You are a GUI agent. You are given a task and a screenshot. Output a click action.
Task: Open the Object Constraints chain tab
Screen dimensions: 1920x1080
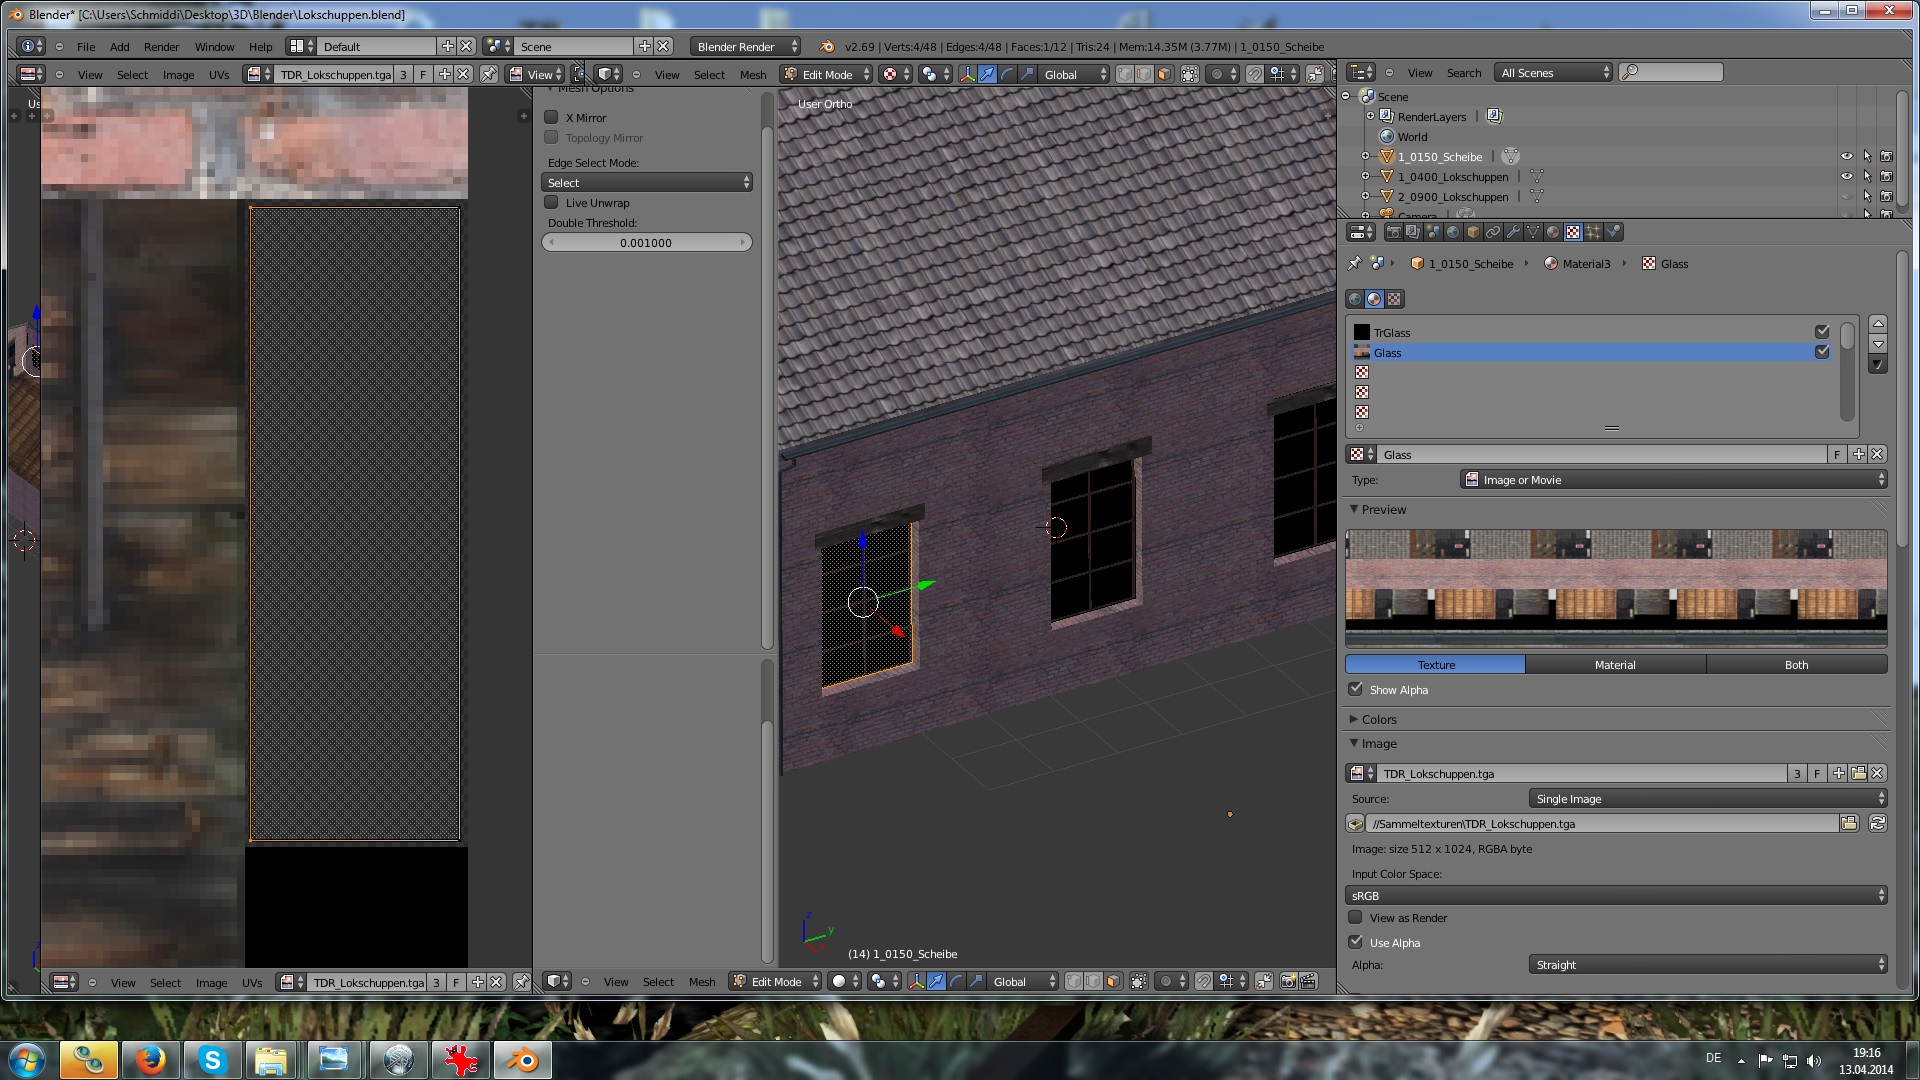tap(1493, 232)
